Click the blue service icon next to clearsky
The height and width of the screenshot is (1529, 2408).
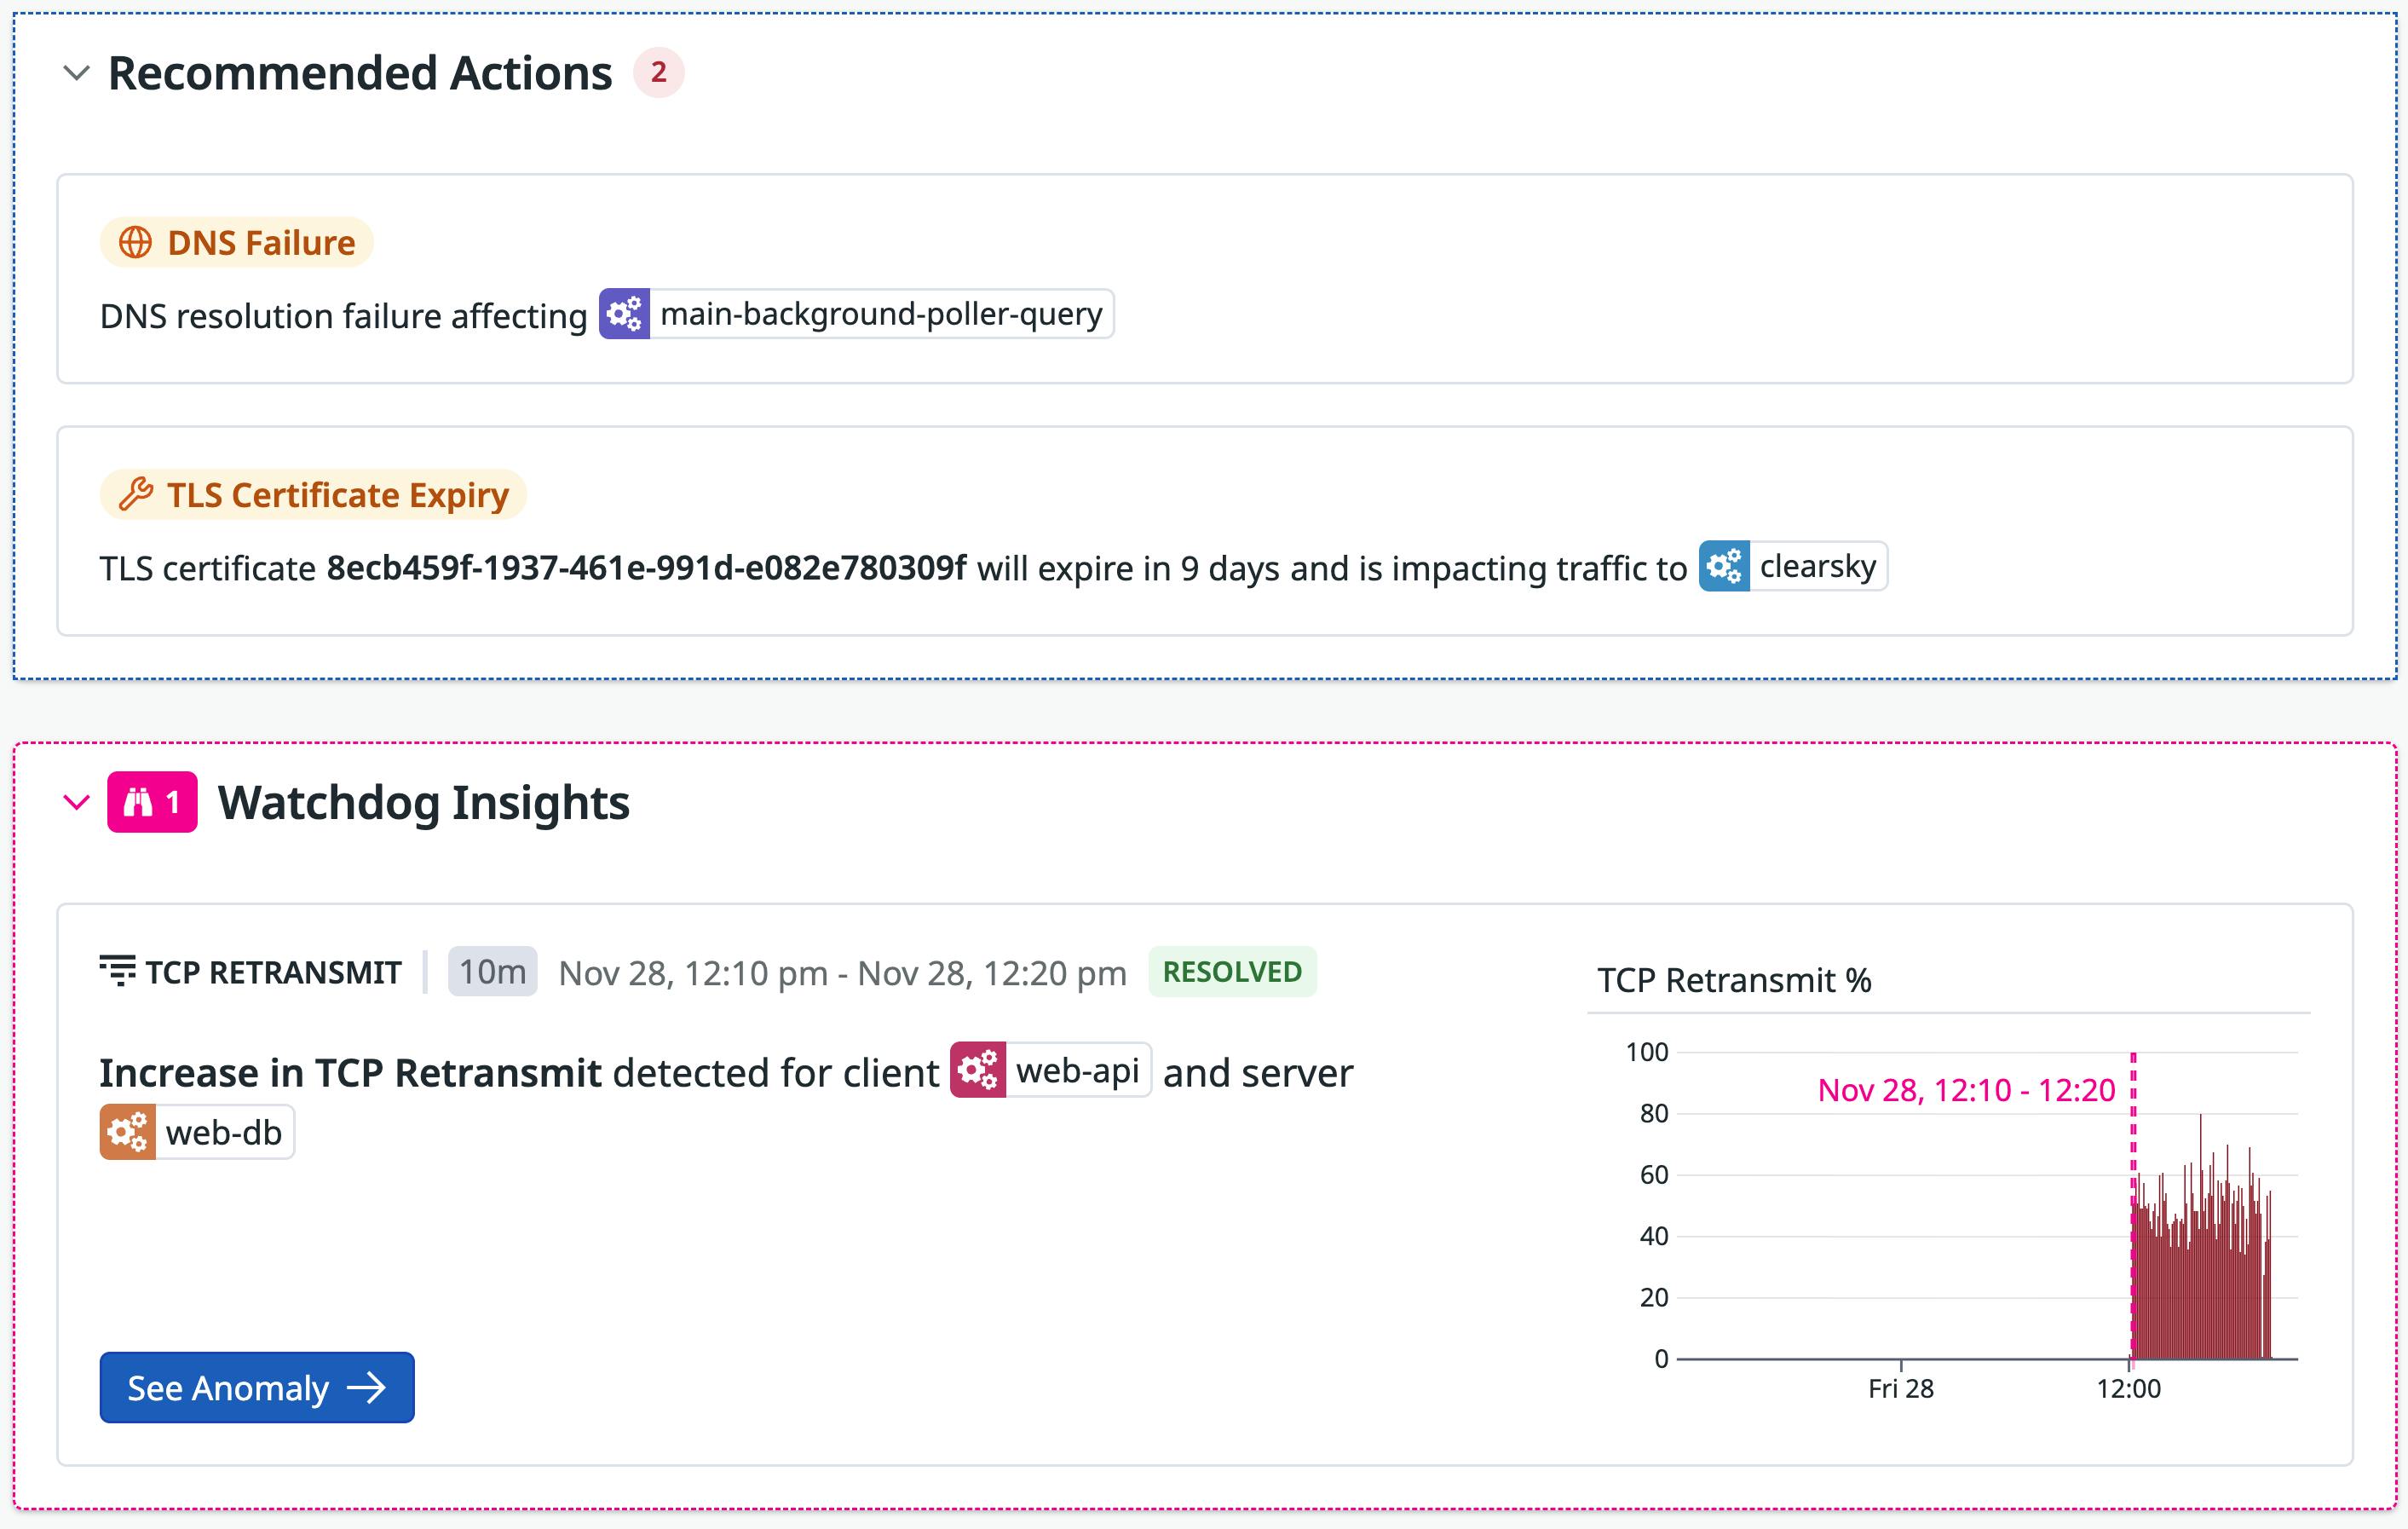tap(1724, 566)
